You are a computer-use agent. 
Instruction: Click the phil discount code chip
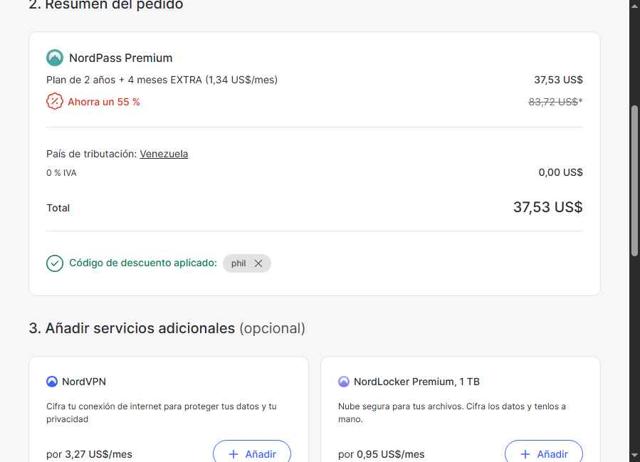247,263
